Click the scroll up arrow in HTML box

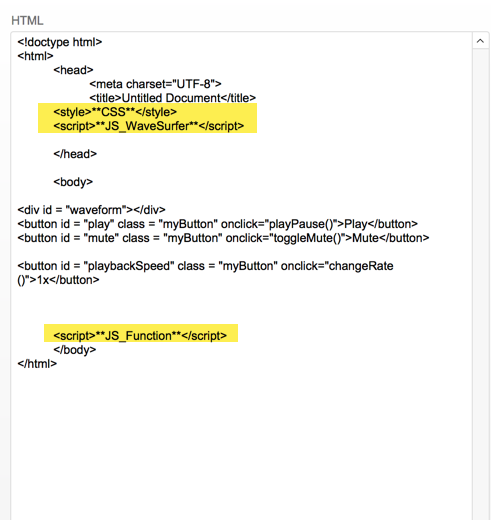coord(480,41)
